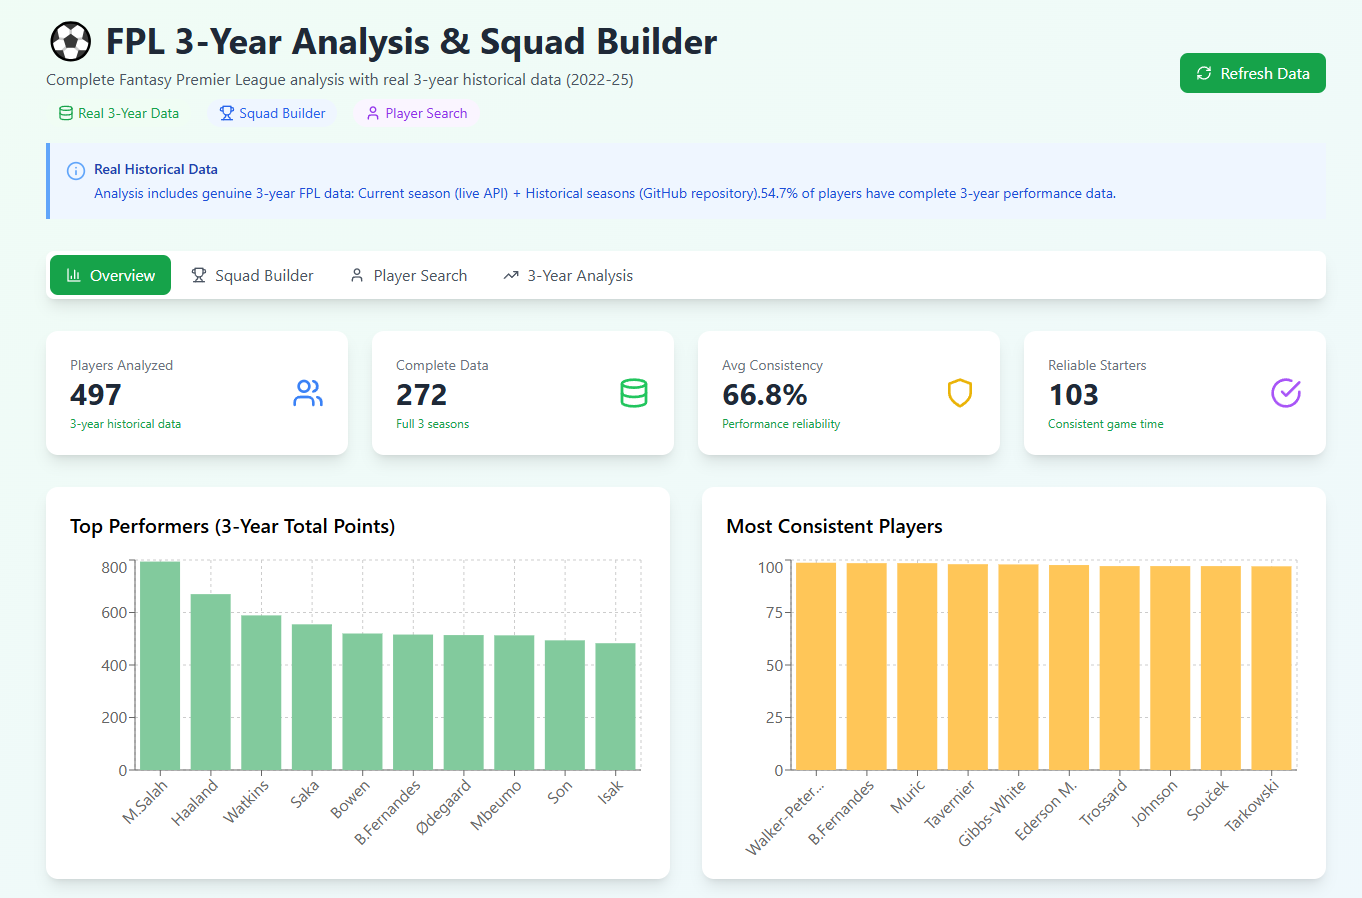Click the purple checkmark icon in Reliable Starters card
The image size is (1362, 898).
coord(1285,393)
